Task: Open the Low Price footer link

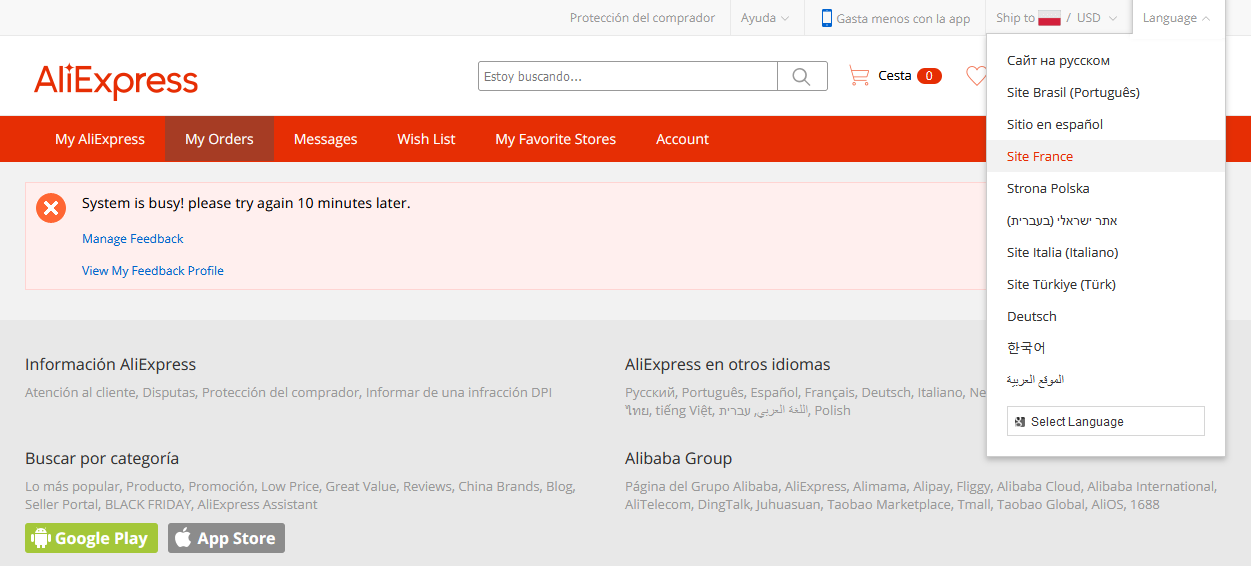Action: point(289,486)
